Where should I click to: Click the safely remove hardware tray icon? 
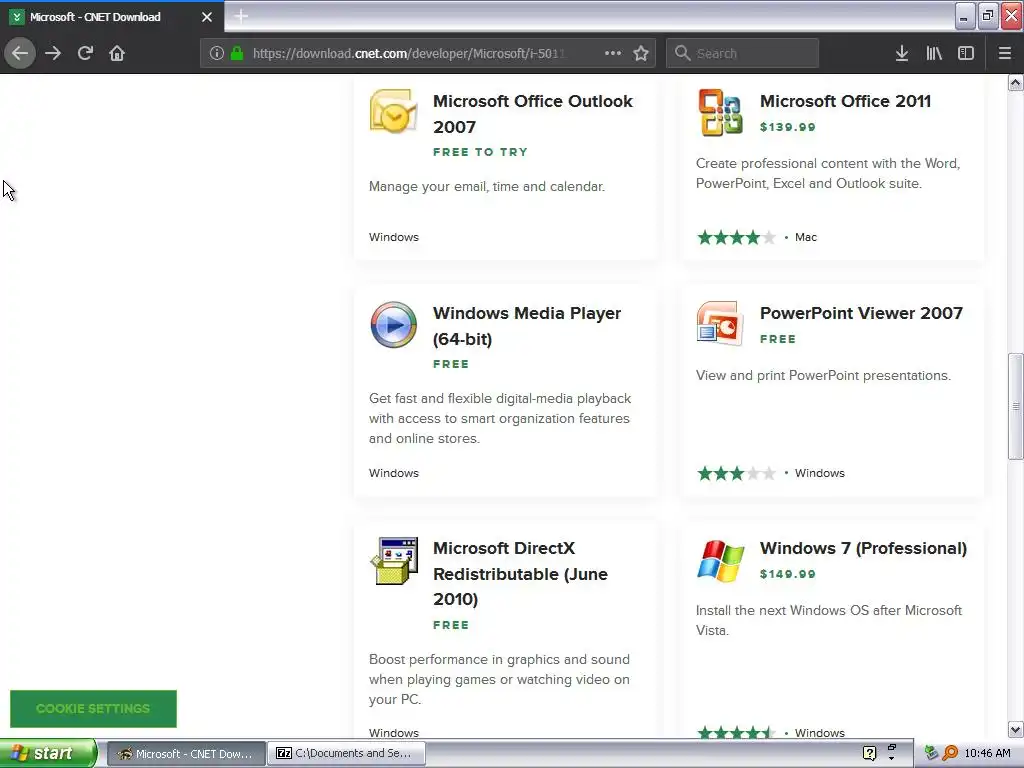coord(931,753)
